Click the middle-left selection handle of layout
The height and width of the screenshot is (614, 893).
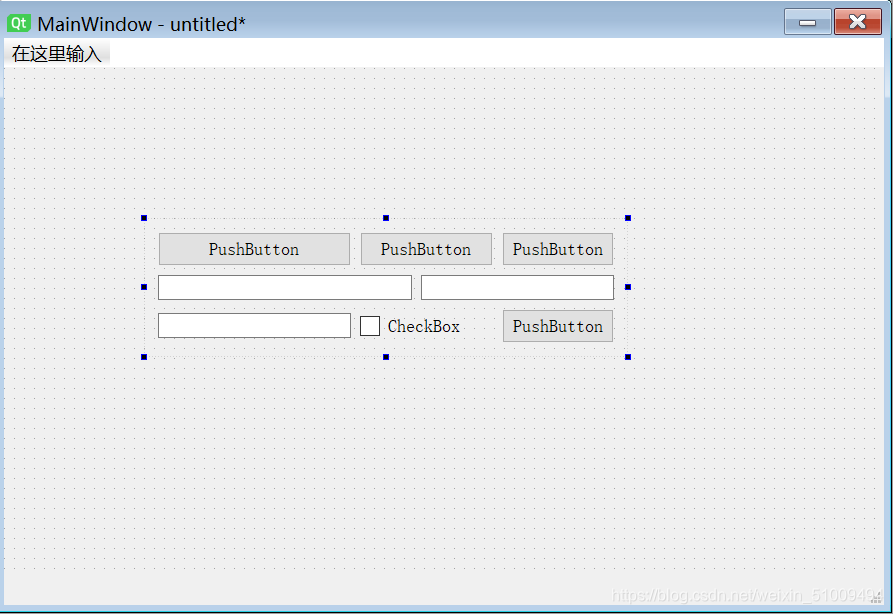(x=144, y=287)
